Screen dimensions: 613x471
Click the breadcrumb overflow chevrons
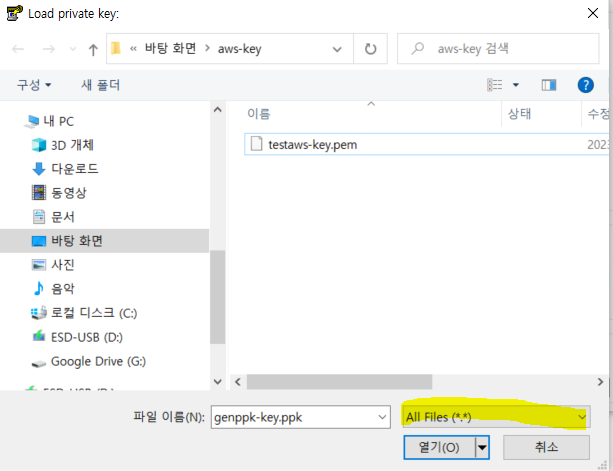(133, 49)
